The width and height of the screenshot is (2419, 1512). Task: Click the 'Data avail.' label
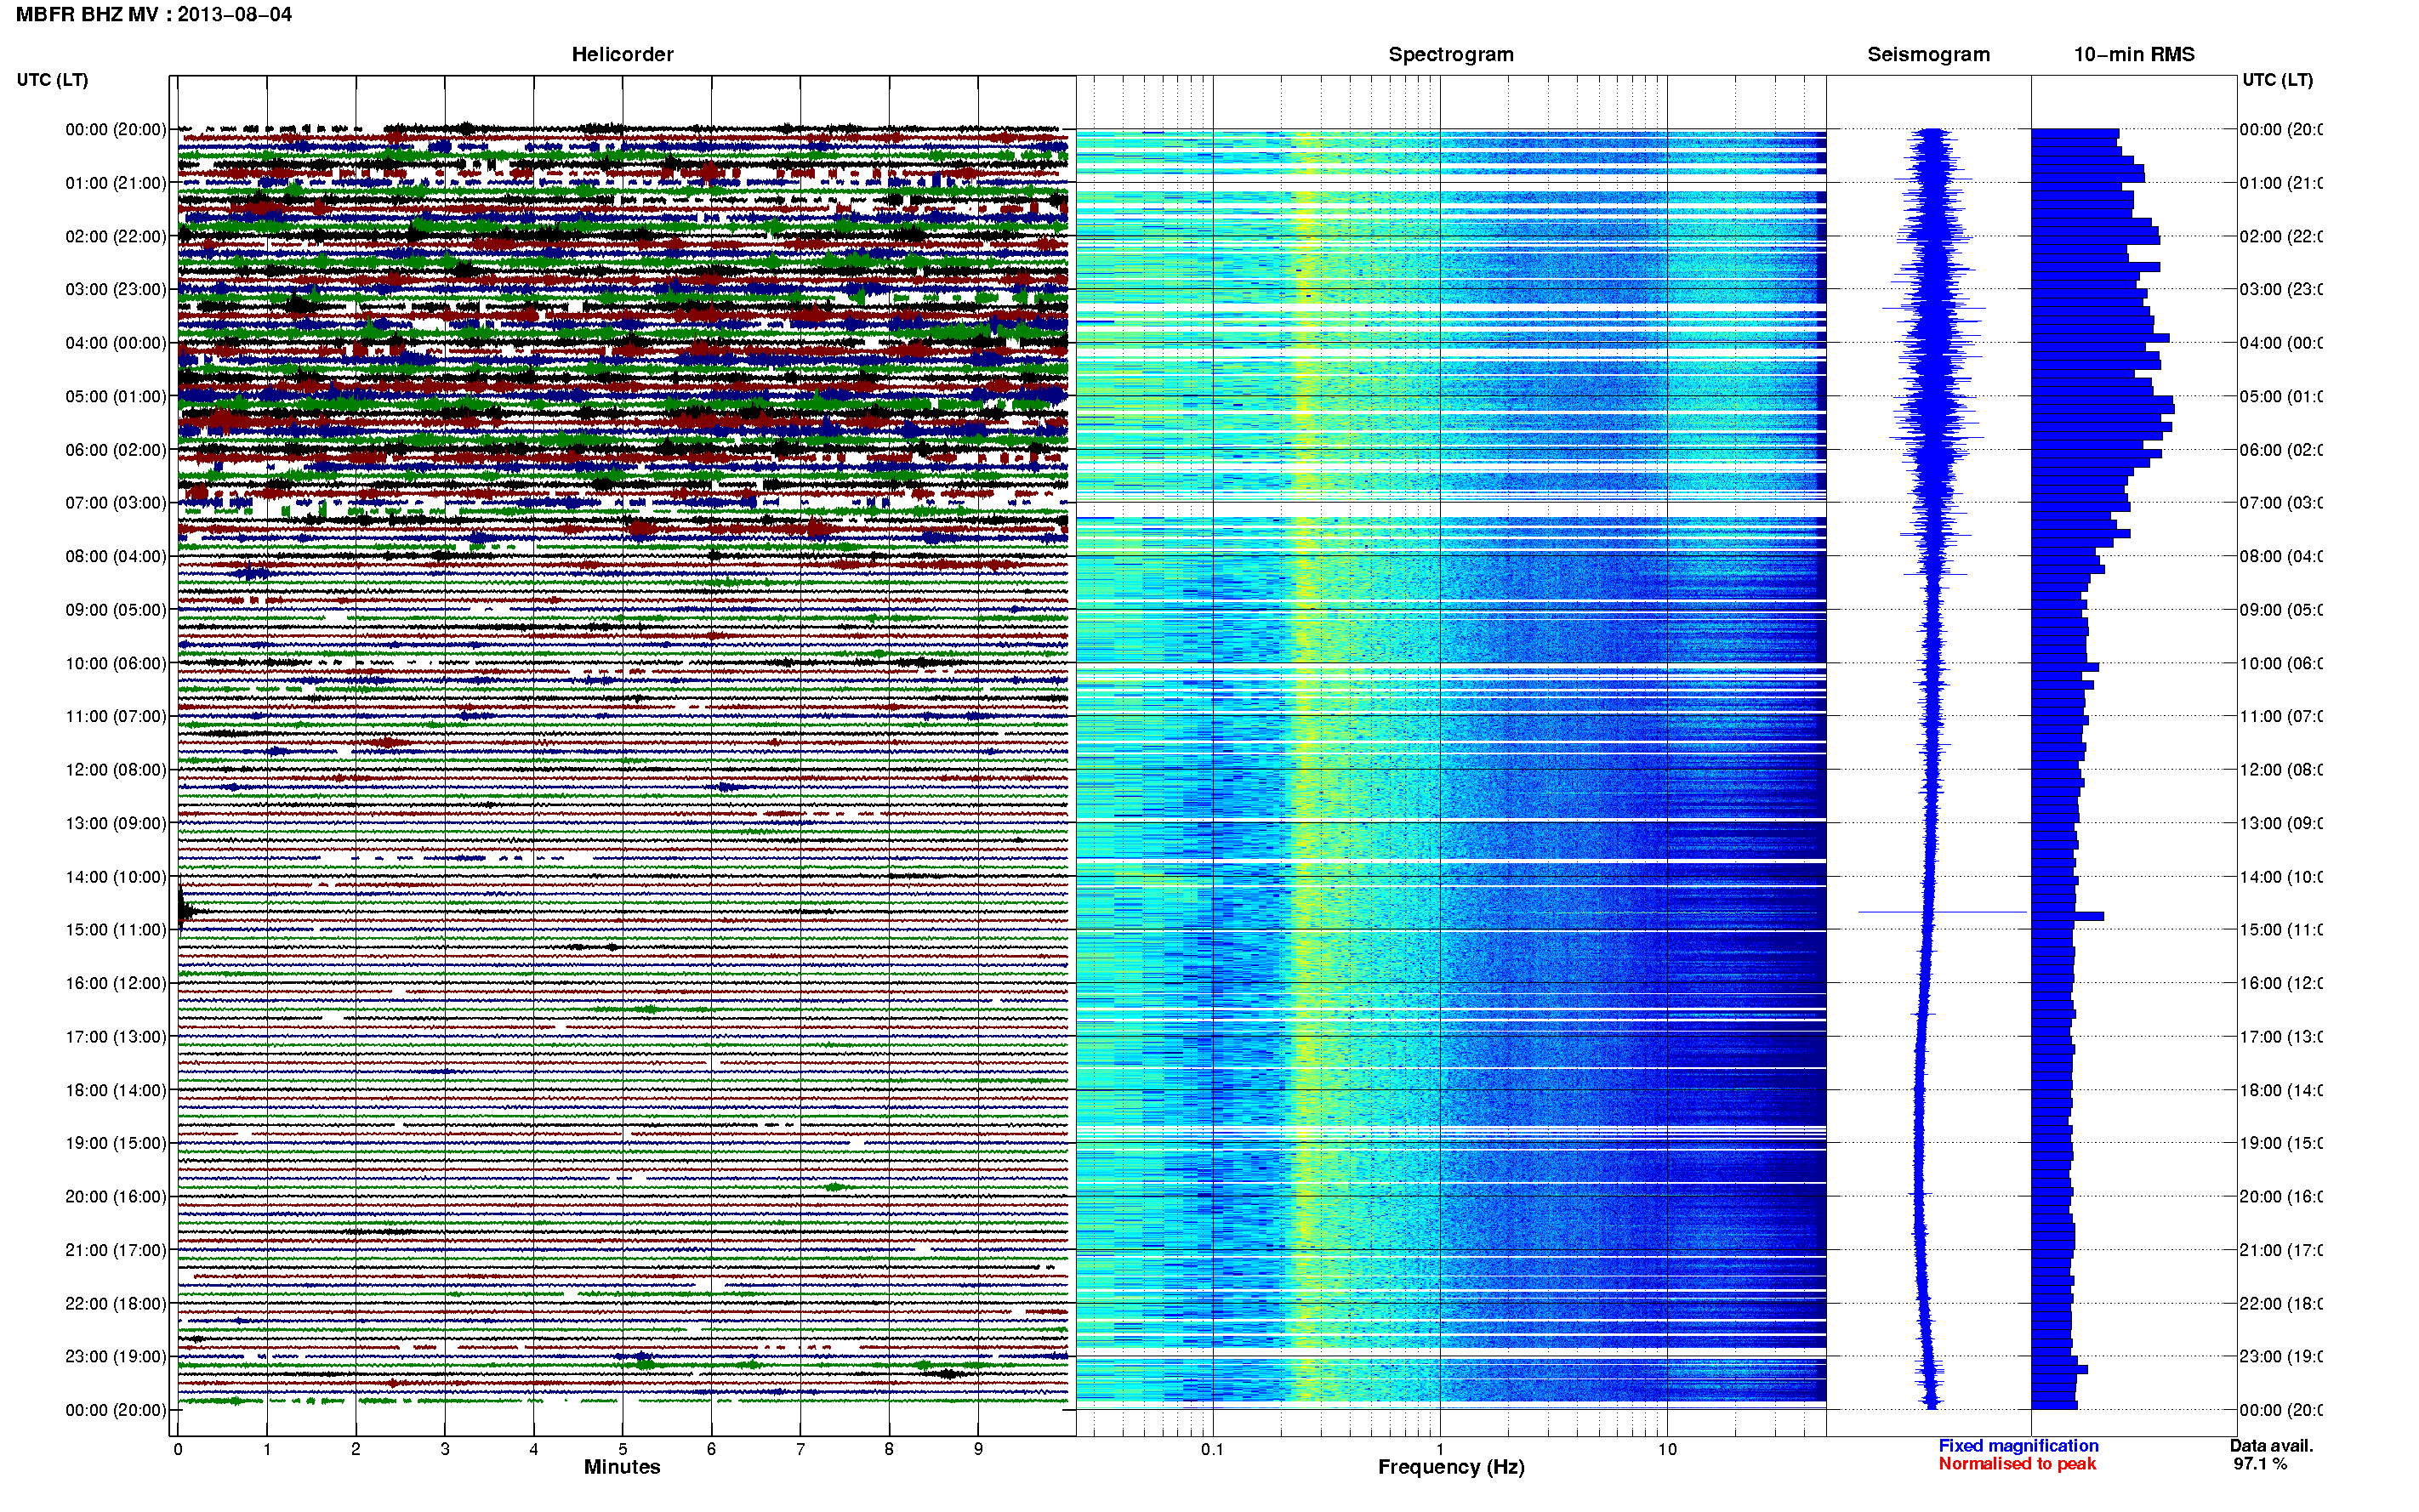tap(2271, 1446)
